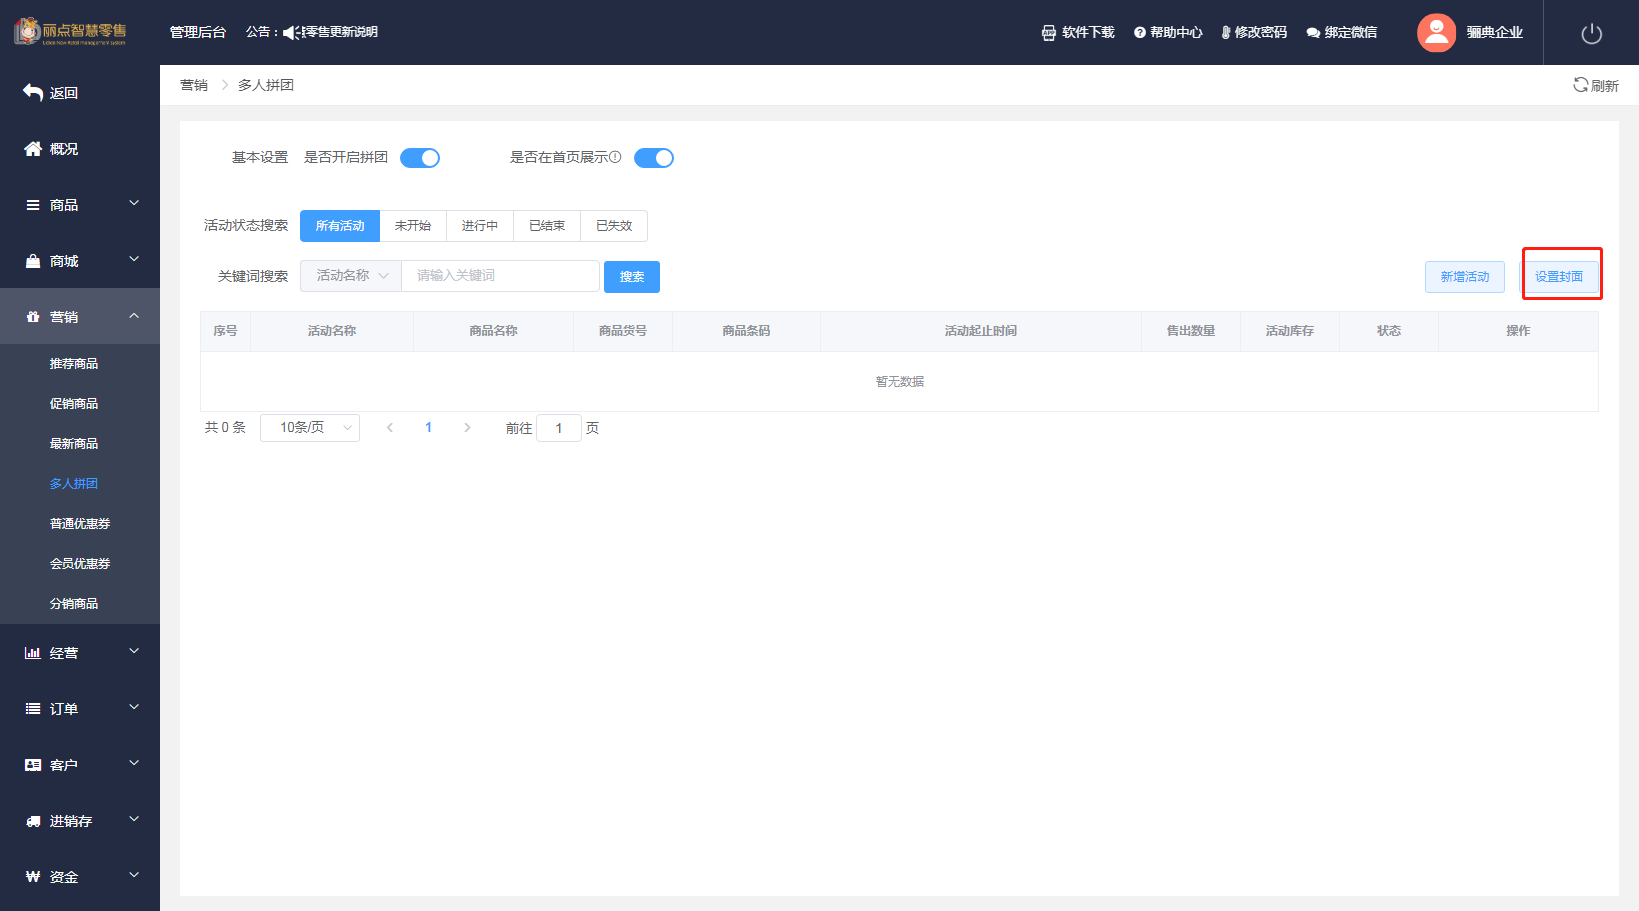This screenshot has height=911, width=1639.
Task: Click the shopping bag icon beside 商城
Action: [33, 260]
